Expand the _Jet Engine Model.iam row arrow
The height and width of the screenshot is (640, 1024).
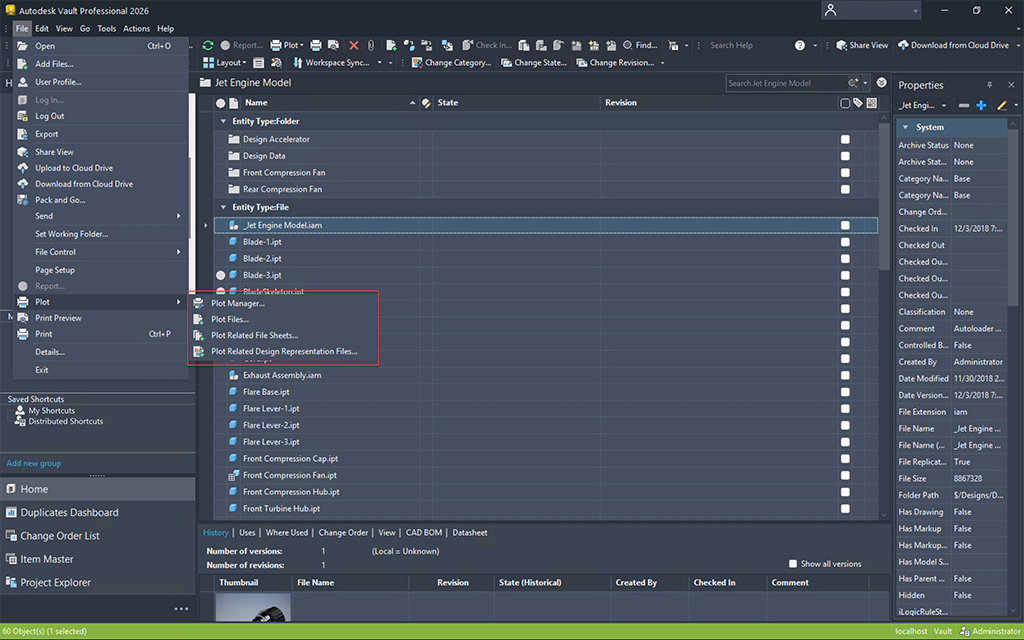206,225
